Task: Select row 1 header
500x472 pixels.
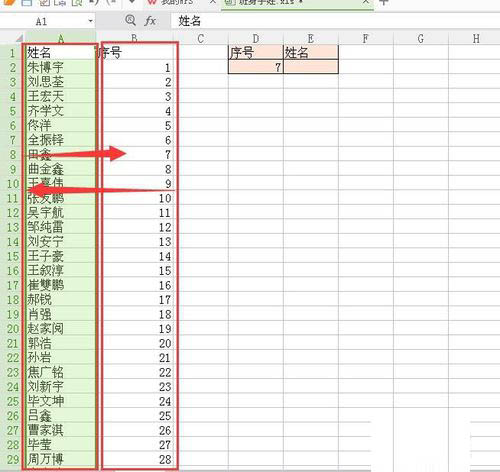Action: (x=12, y=53)
